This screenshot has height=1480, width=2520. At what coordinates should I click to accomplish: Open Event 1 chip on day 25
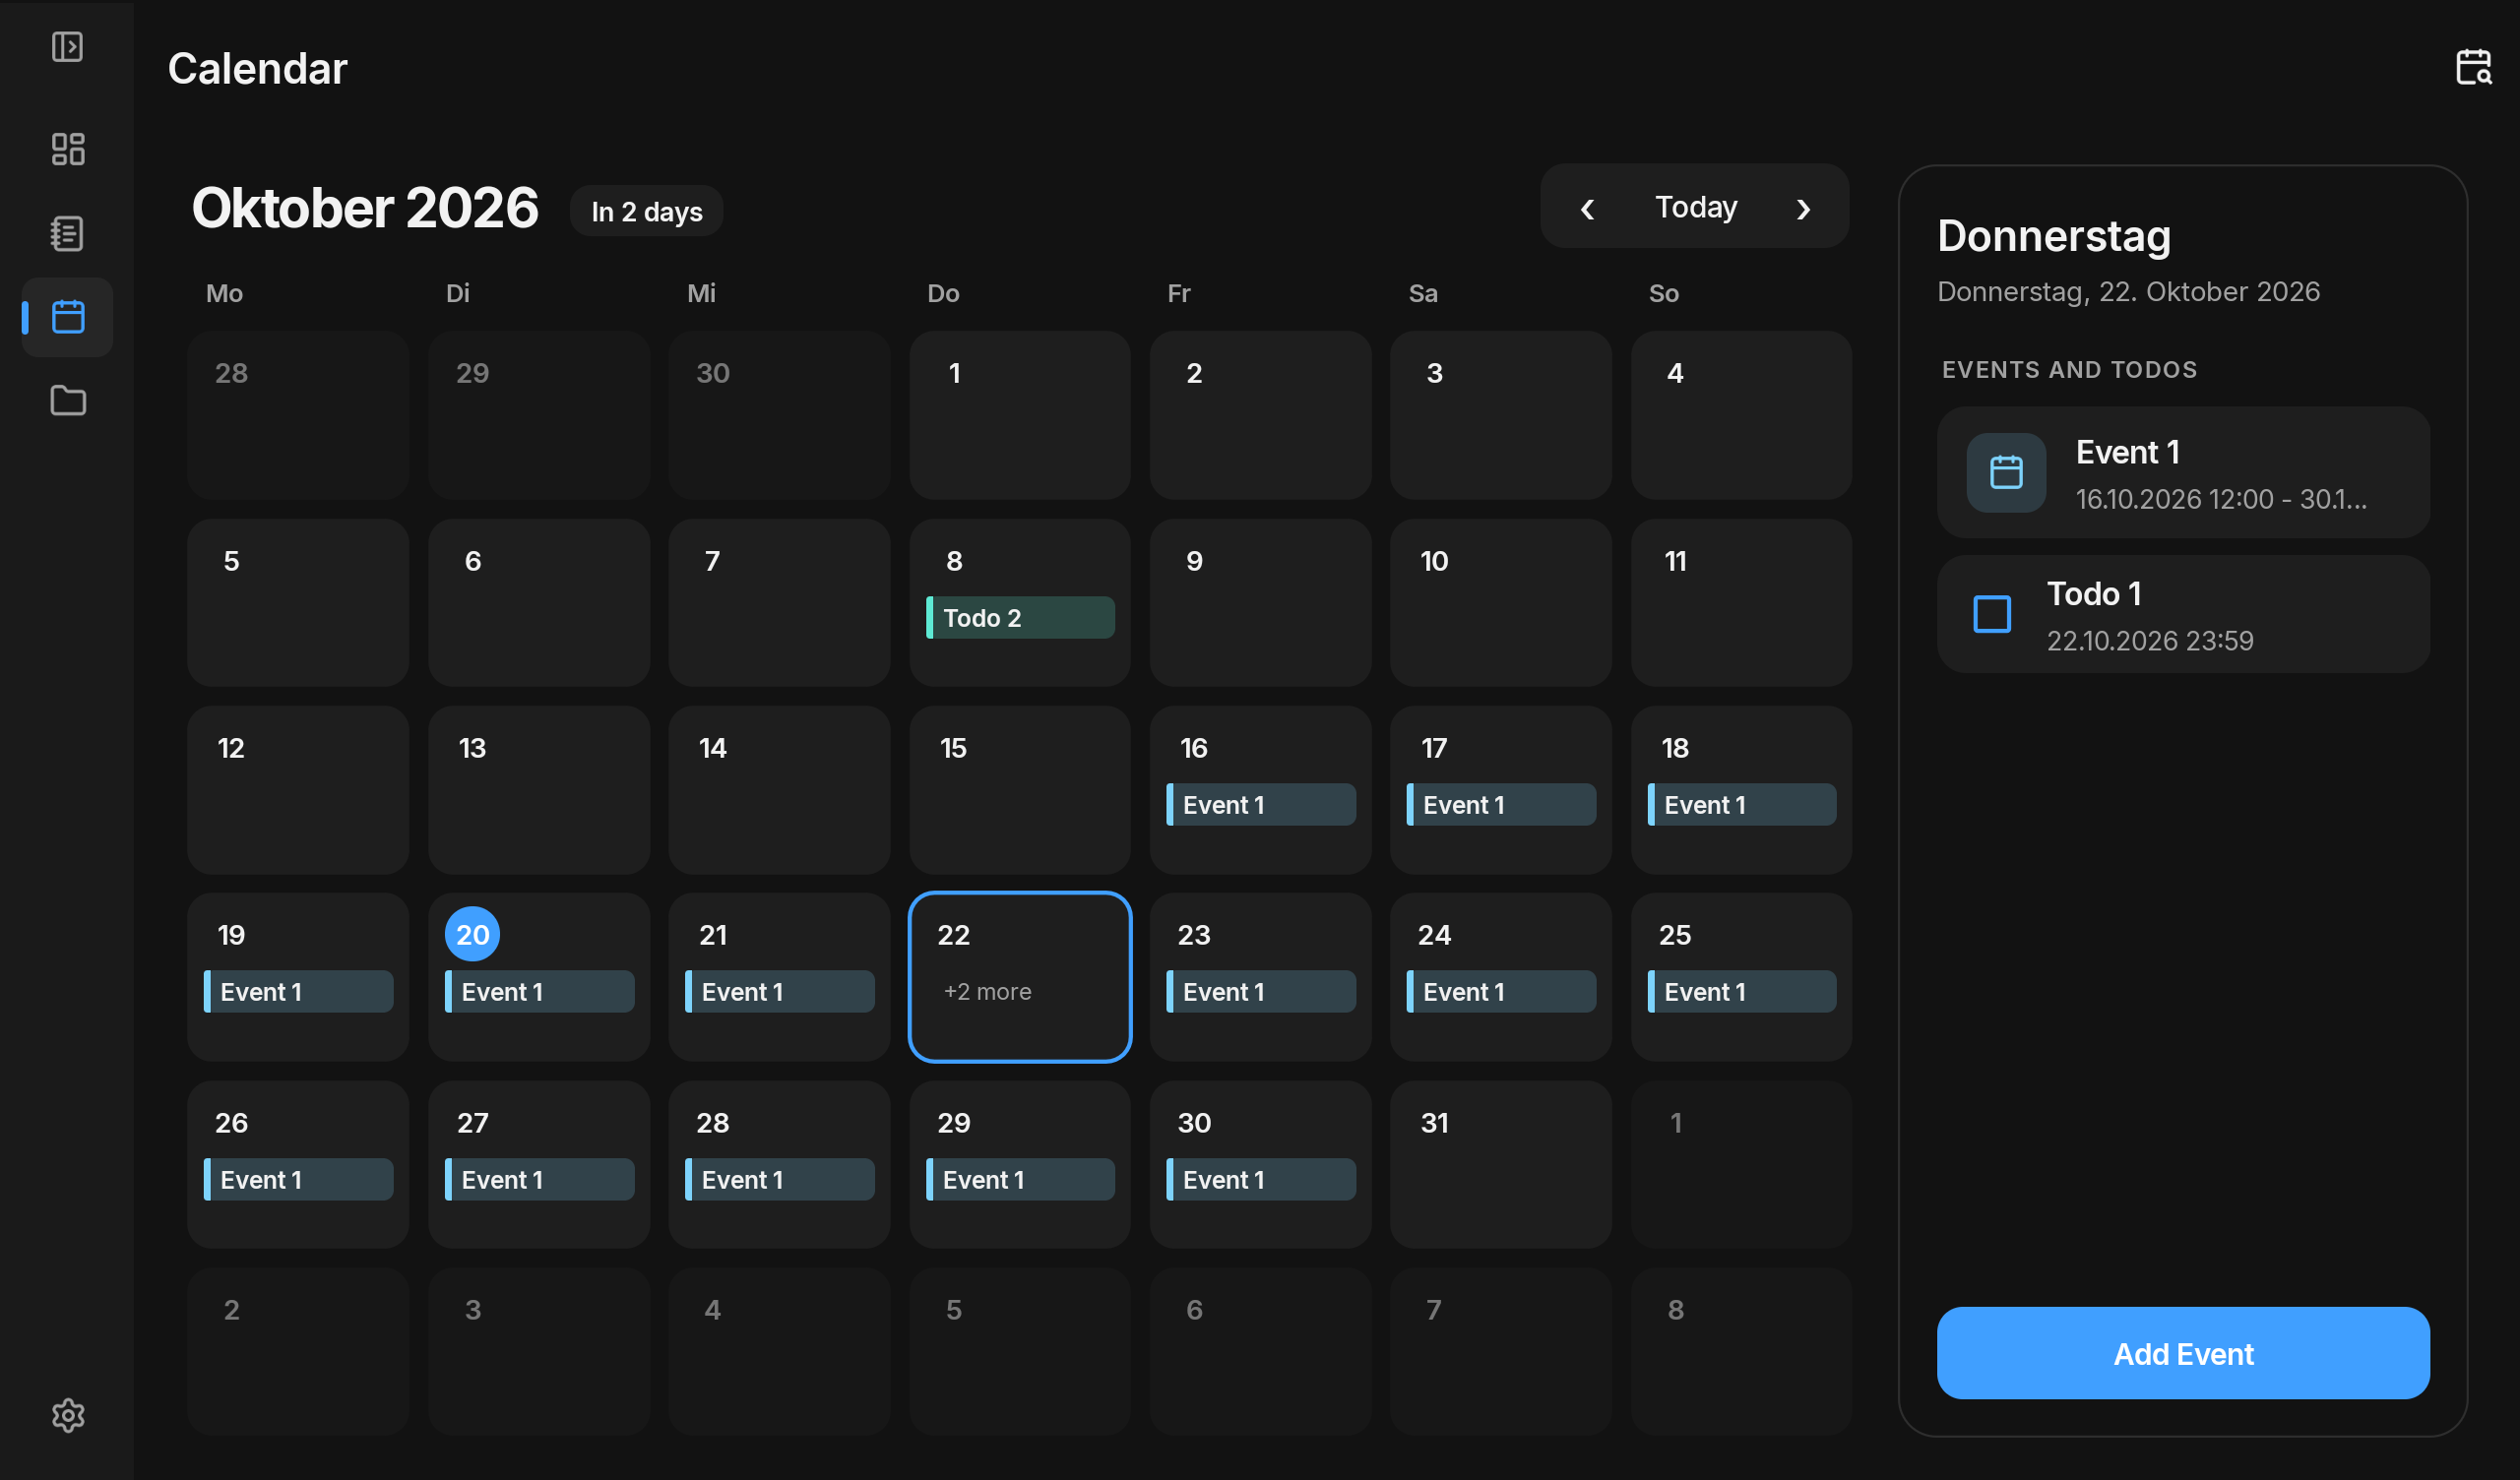coord(1742,992)
